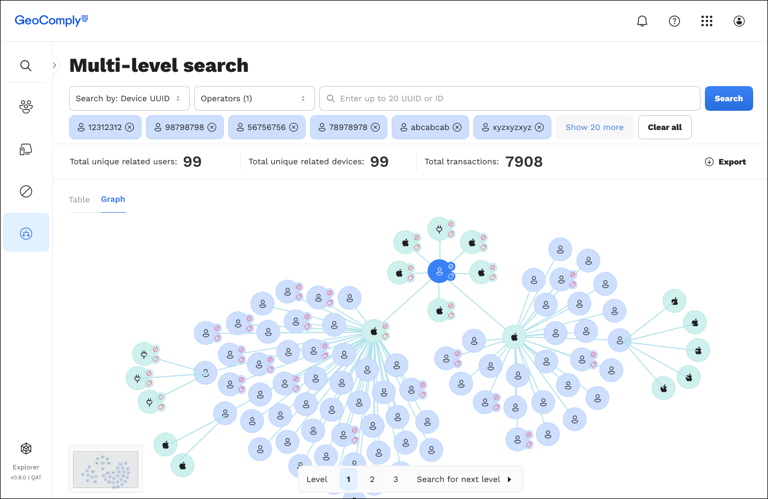Open the help question mark icon
The width and height of the screenshot is (768, 499).
click(x=674, y=21)
